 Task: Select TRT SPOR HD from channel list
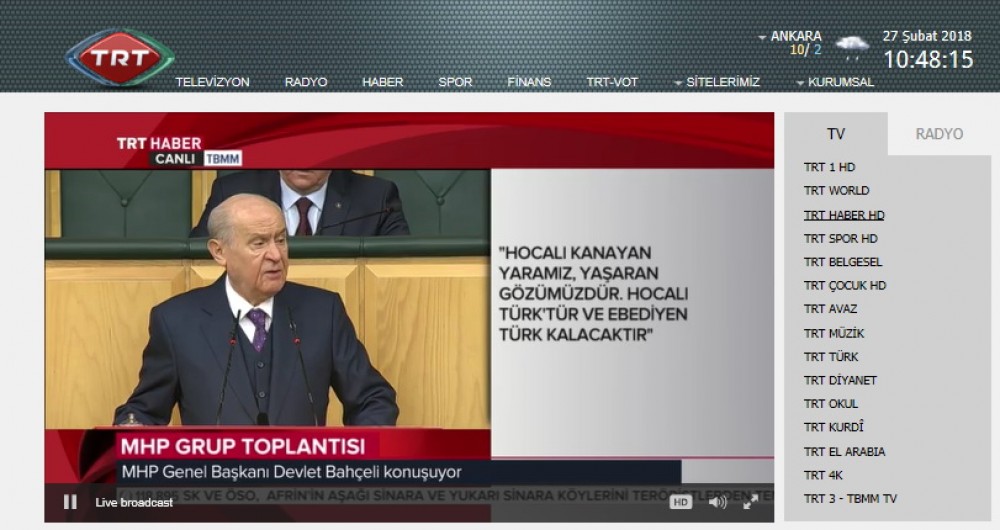point(840,239)
